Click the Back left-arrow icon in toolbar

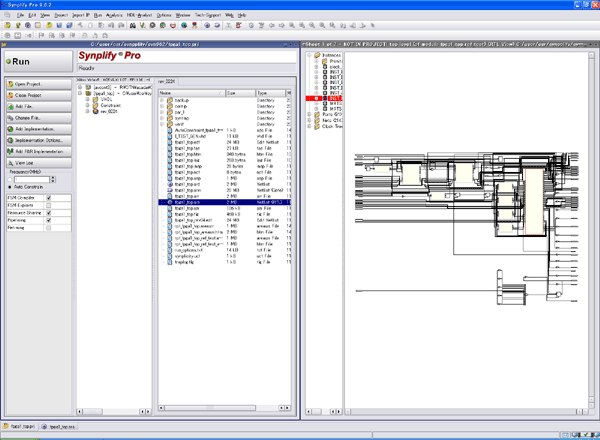point(272,25)
